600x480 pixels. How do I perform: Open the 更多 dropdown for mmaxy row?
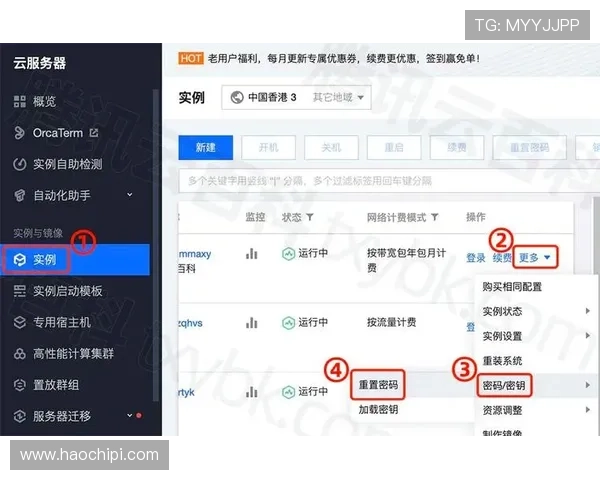pos(535,257)
